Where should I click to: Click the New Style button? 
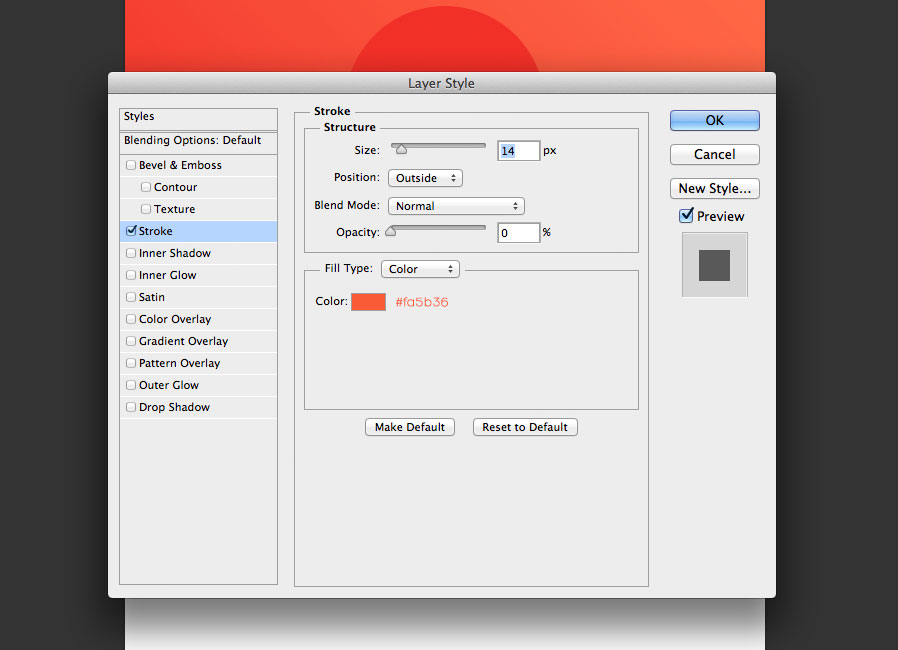coord(714,188)
